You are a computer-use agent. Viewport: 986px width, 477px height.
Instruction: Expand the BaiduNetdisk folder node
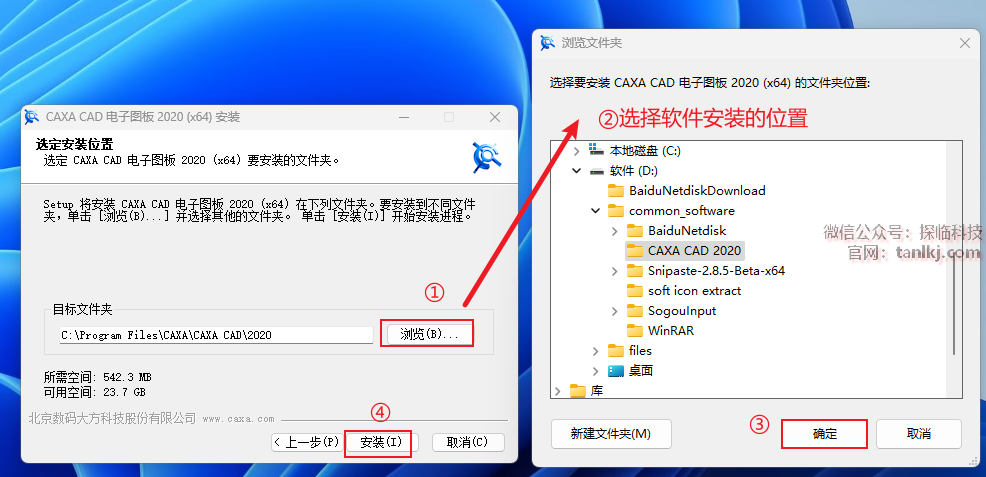coord(615,231)
